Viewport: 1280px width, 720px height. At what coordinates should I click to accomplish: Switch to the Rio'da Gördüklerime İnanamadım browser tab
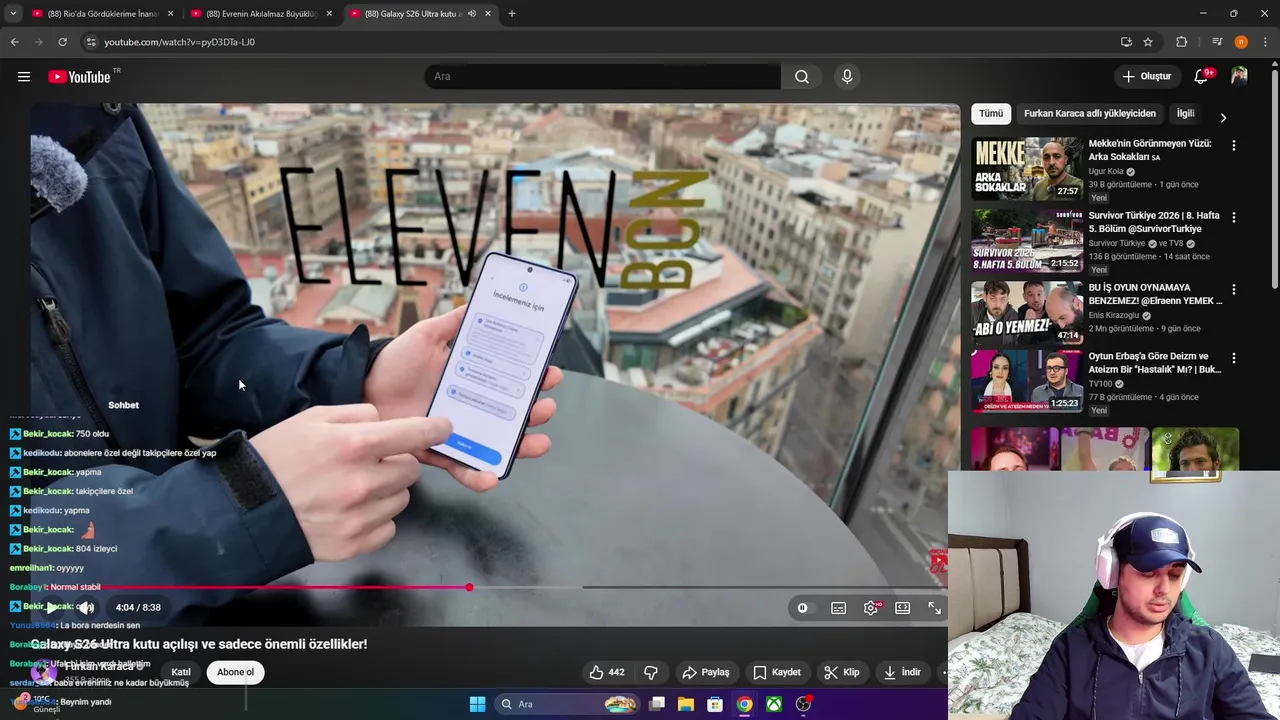102,14
